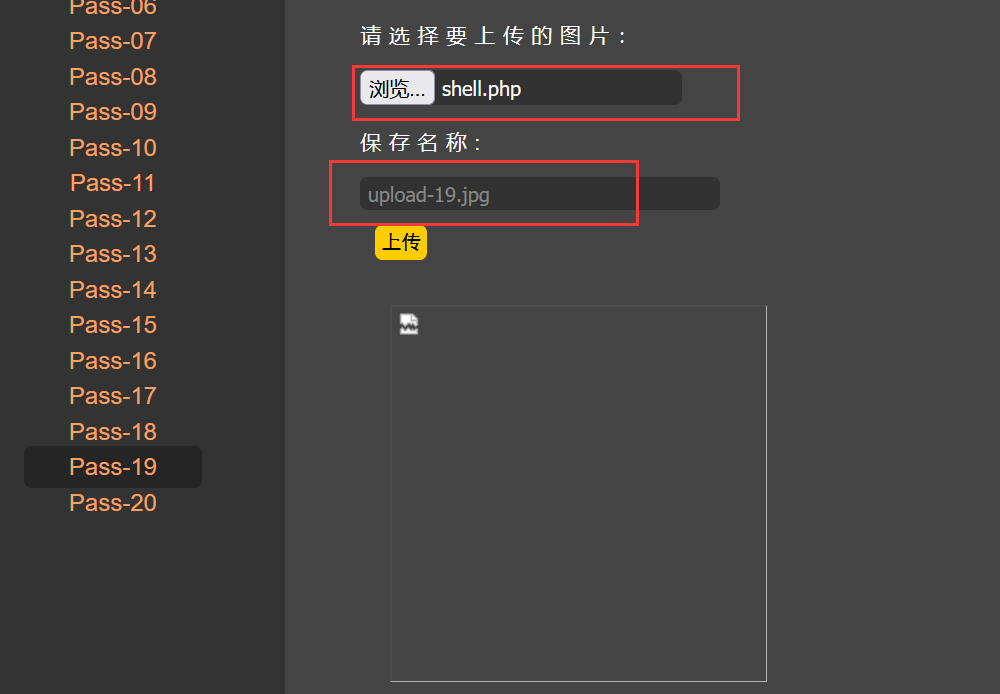Screen dimensions: 1000x694
Task: Click the highlighted Pass-19 item
Action: pyautogui.click(x=113, y=467)
